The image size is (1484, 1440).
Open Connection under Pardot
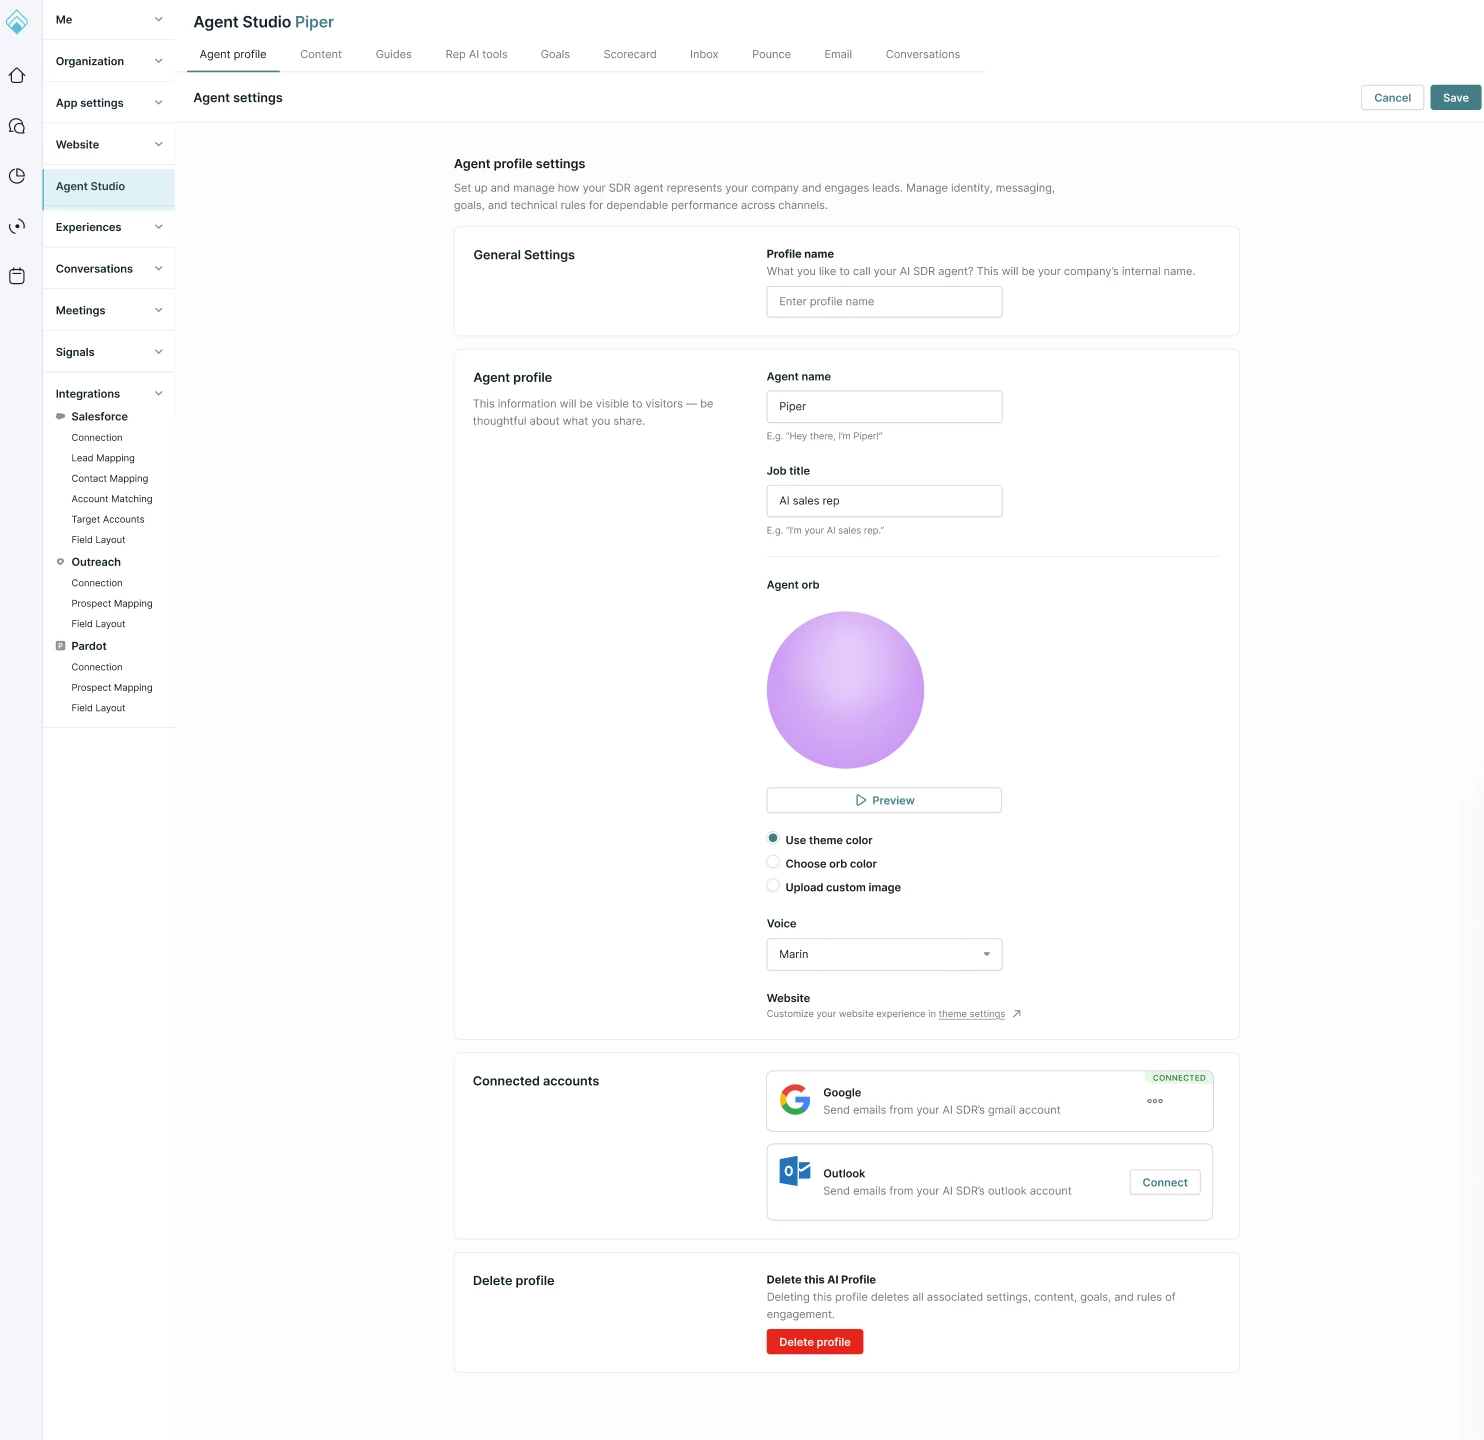[97, 667]
